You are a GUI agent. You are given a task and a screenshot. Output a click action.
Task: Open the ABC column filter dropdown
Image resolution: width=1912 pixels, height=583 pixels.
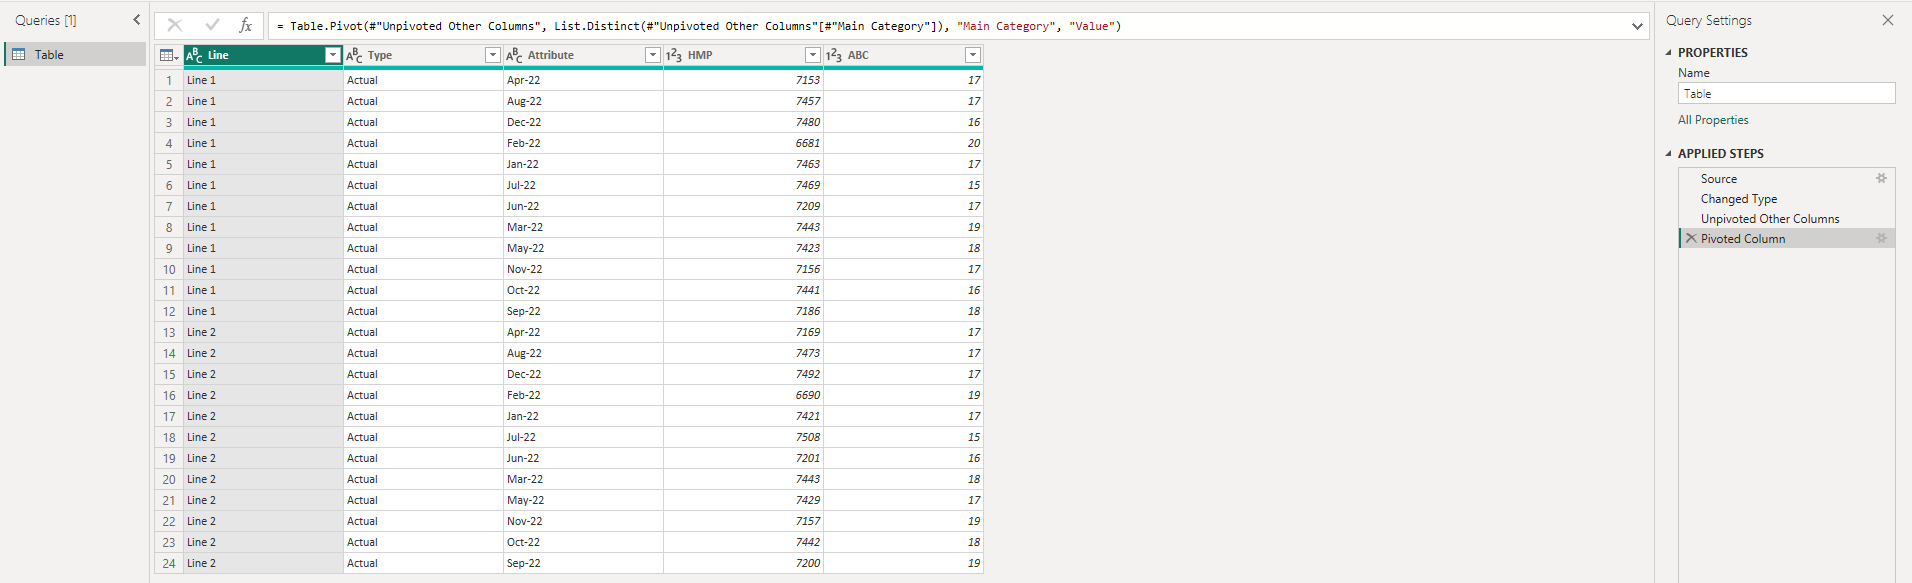point(973,55)
